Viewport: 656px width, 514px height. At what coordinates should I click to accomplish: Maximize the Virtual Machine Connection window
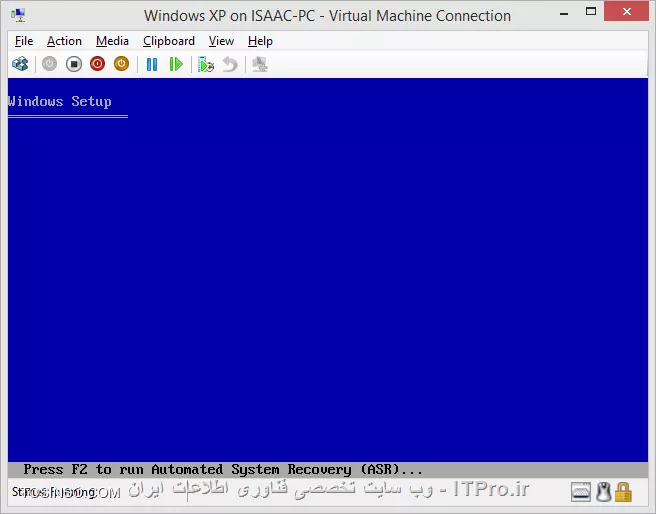591,12
